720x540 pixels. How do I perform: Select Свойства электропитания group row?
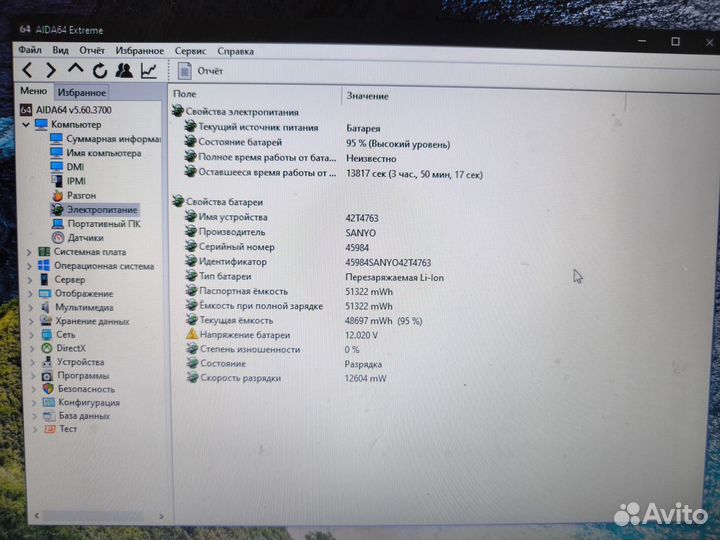click(236, 112)
